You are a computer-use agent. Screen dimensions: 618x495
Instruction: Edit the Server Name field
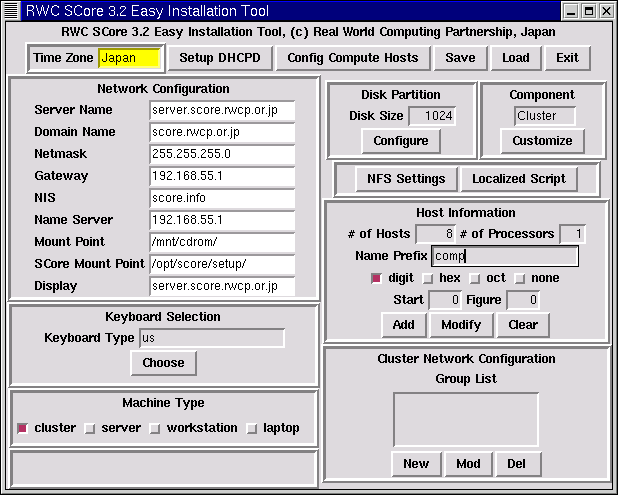pos(222,110)
